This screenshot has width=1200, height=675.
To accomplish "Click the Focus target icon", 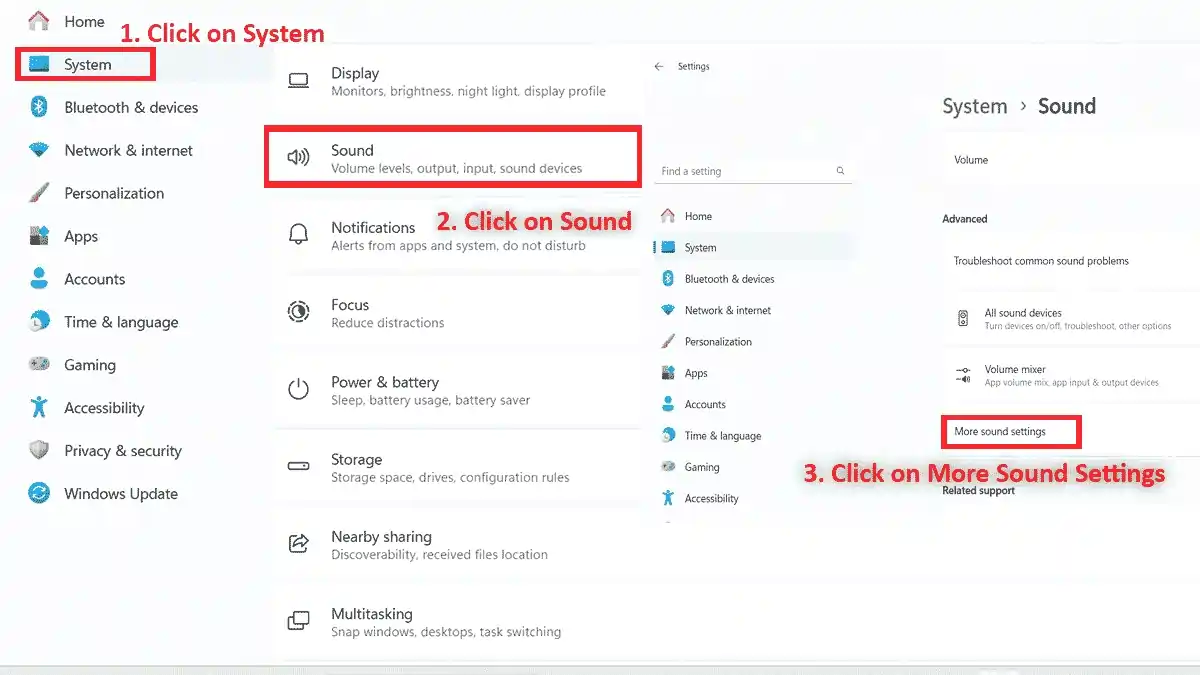I will click(x=298, y=312).
